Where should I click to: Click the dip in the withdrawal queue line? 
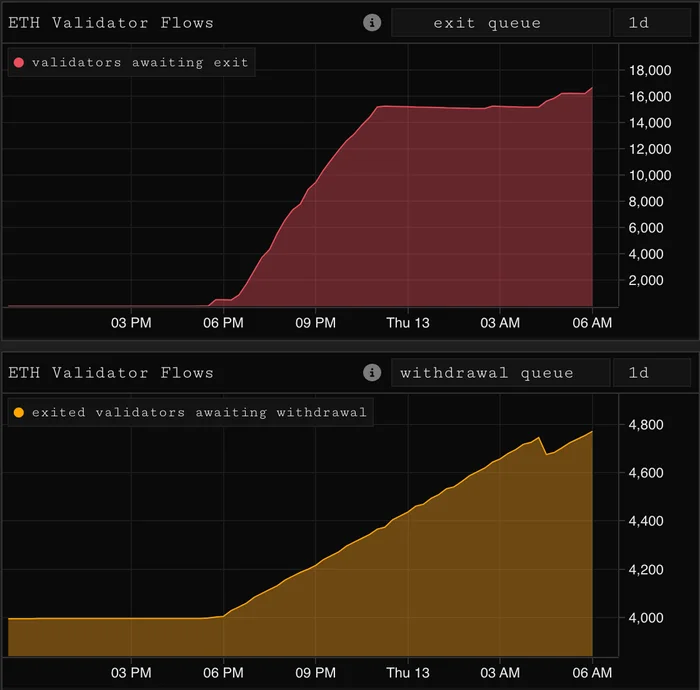pos(546,454)
